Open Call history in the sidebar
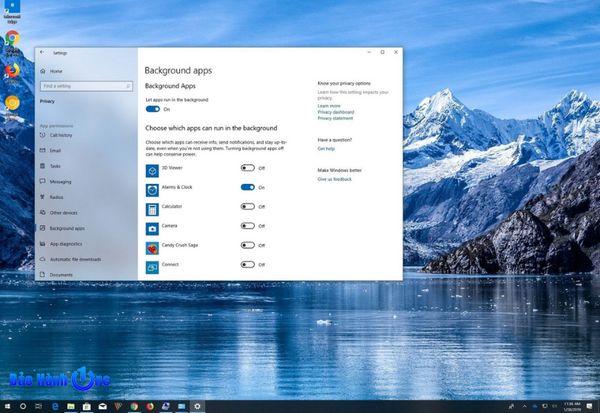The height and width of the screenshot is (413, 600). (x=62, y=135)
